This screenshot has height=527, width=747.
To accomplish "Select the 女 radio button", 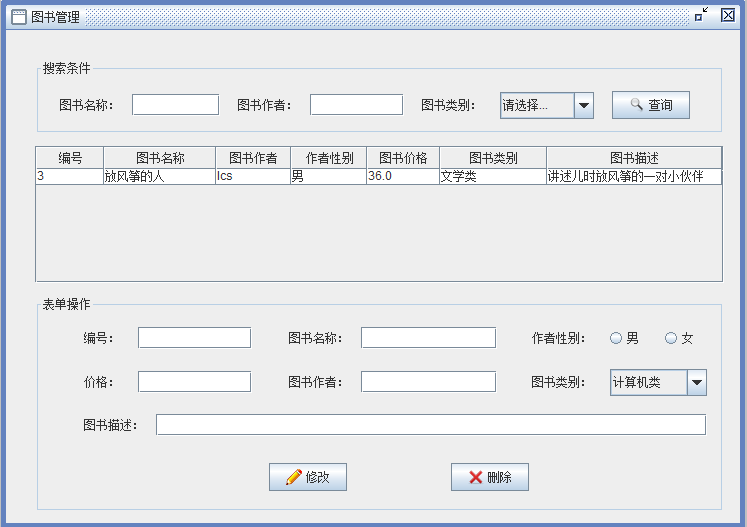I will click(679, 338).
